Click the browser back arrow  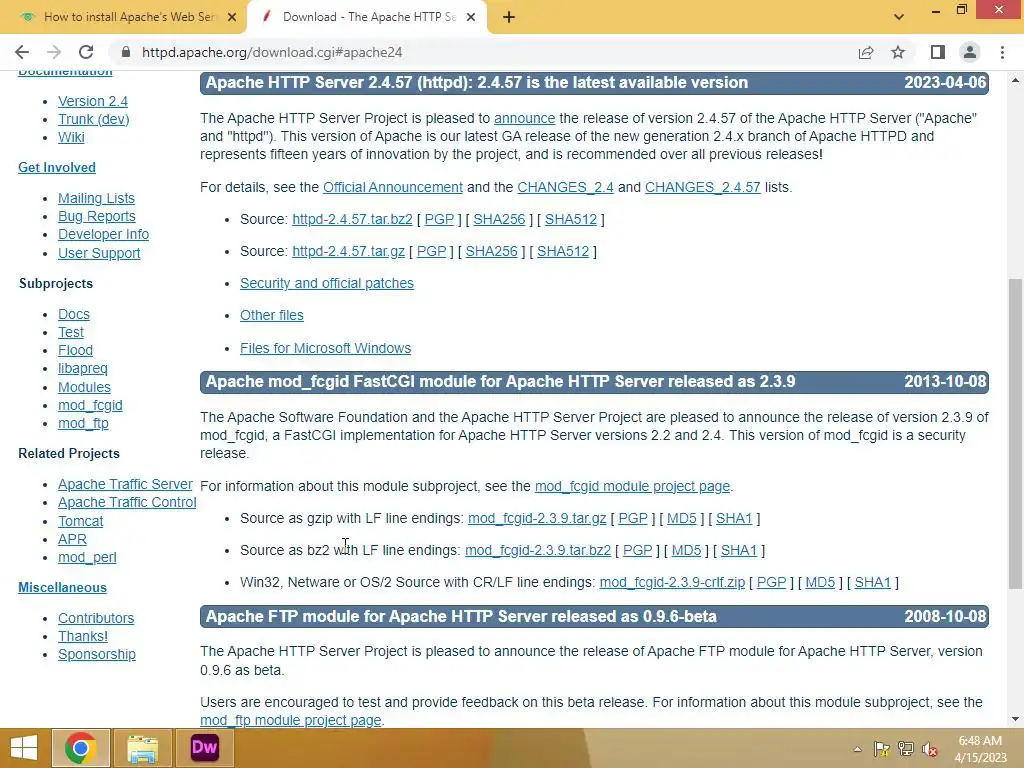tap(22, 52)
